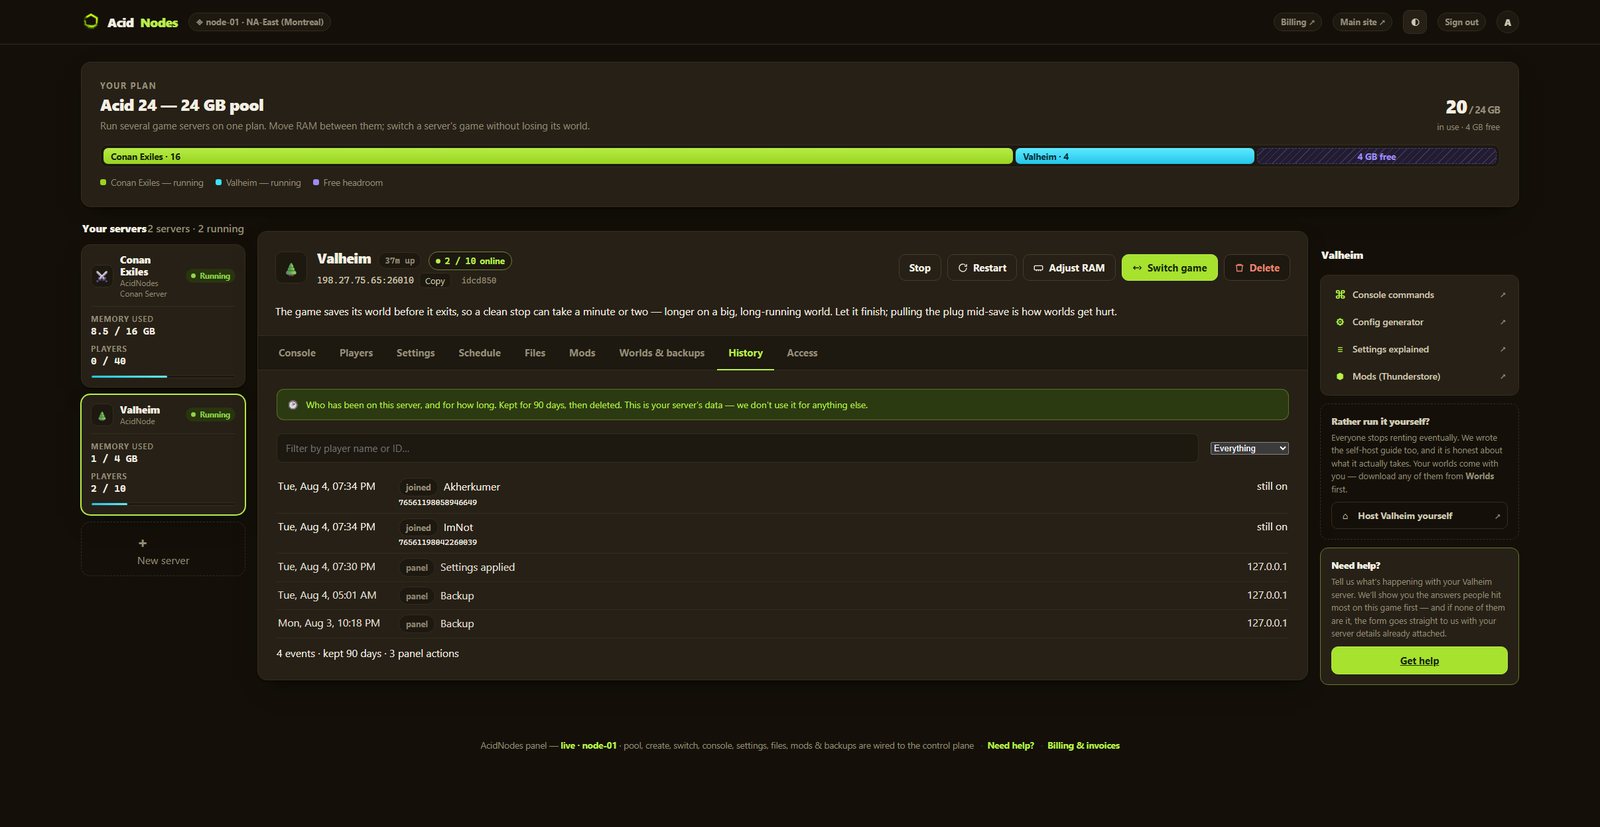The width and height of the screenshot is (1600, 827).
Task: Click the Acid Nodes hexagon logo
Action: (x=91, y=21)
